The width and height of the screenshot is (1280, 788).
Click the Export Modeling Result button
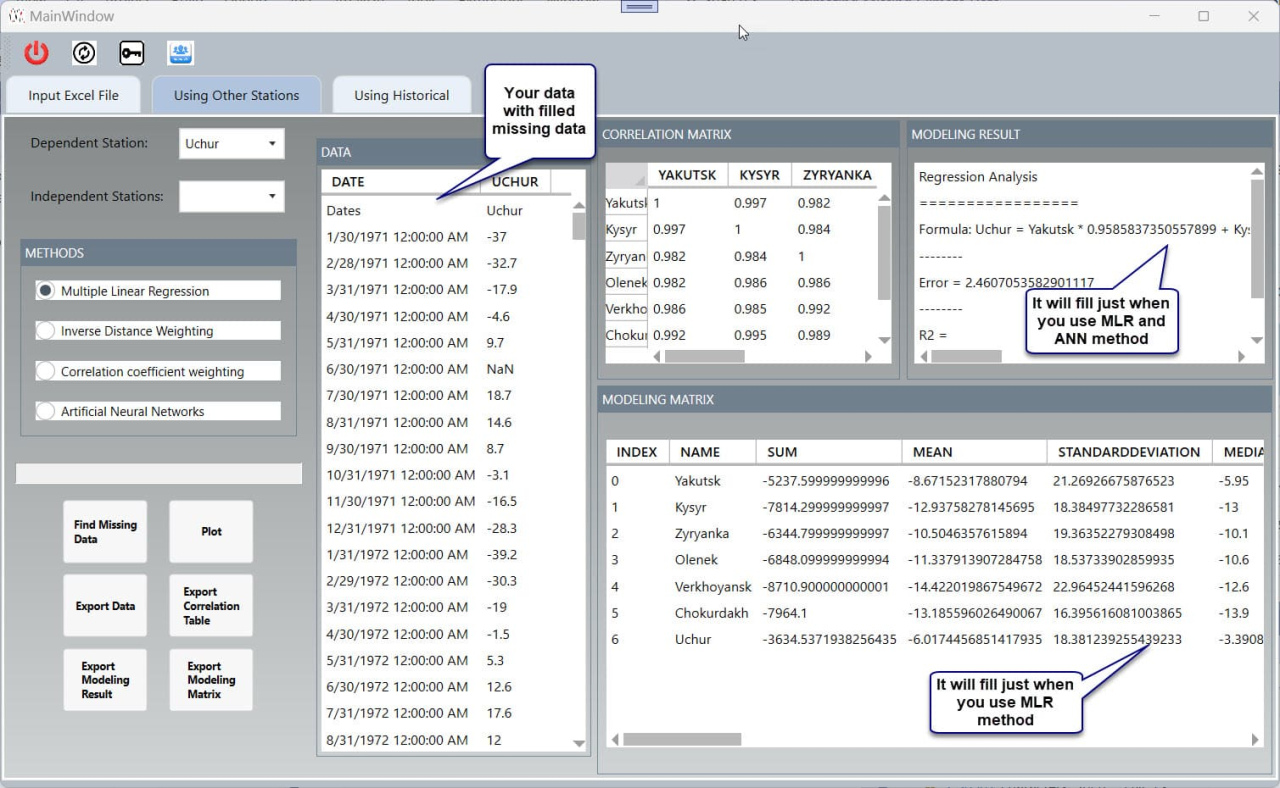pos(105,680)
